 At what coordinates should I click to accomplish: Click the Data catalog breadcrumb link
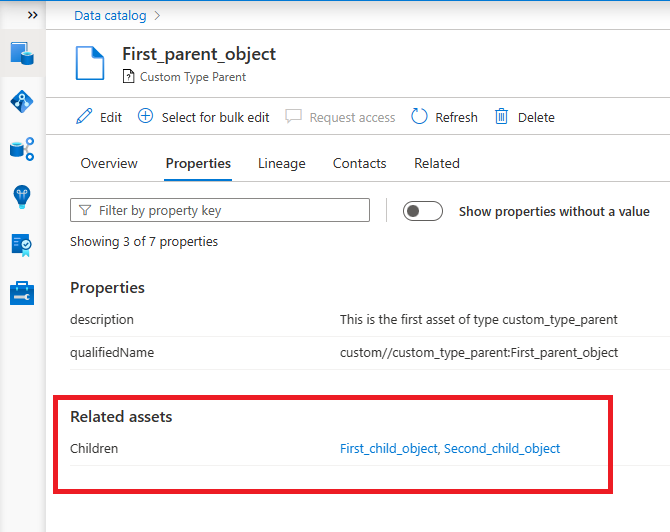point(110,15)
